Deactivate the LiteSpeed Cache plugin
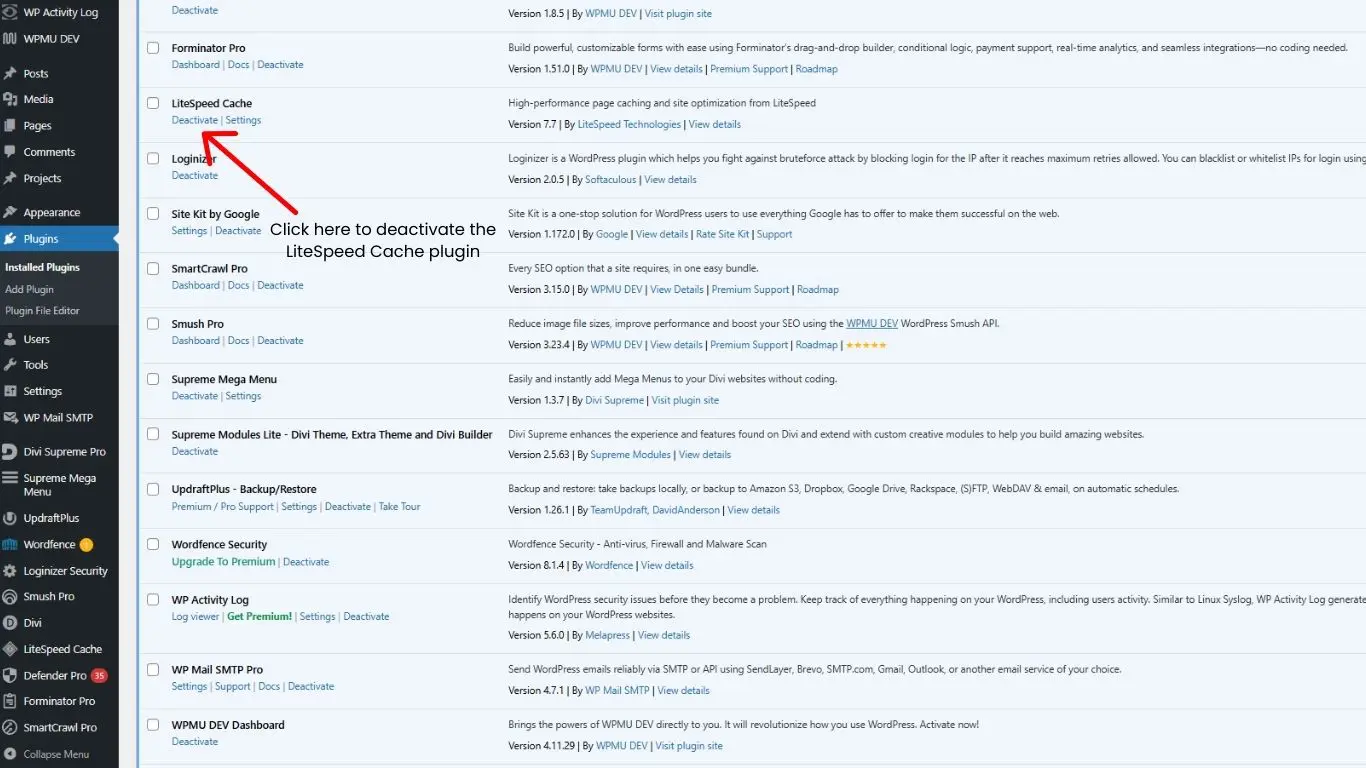 194,119
